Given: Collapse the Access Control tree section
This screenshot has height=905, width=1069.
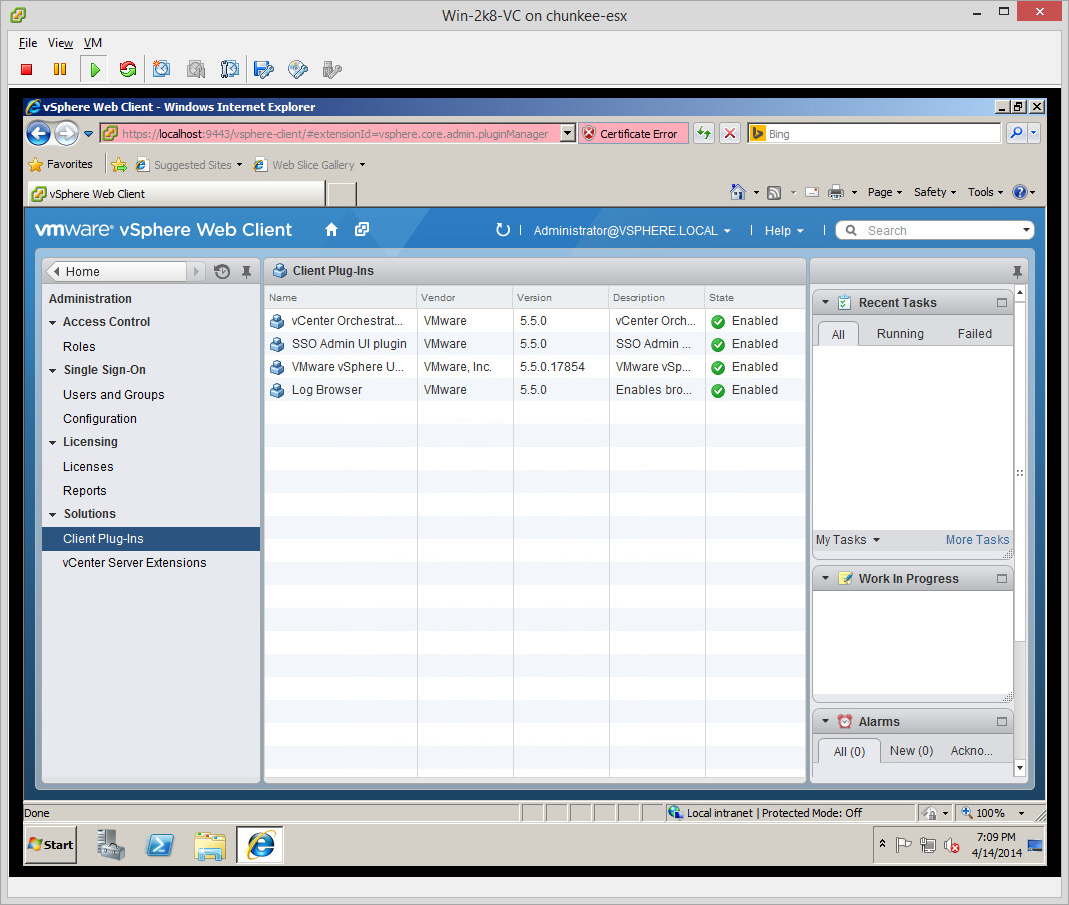Looking at the screenshot, I should coord(52,322).
